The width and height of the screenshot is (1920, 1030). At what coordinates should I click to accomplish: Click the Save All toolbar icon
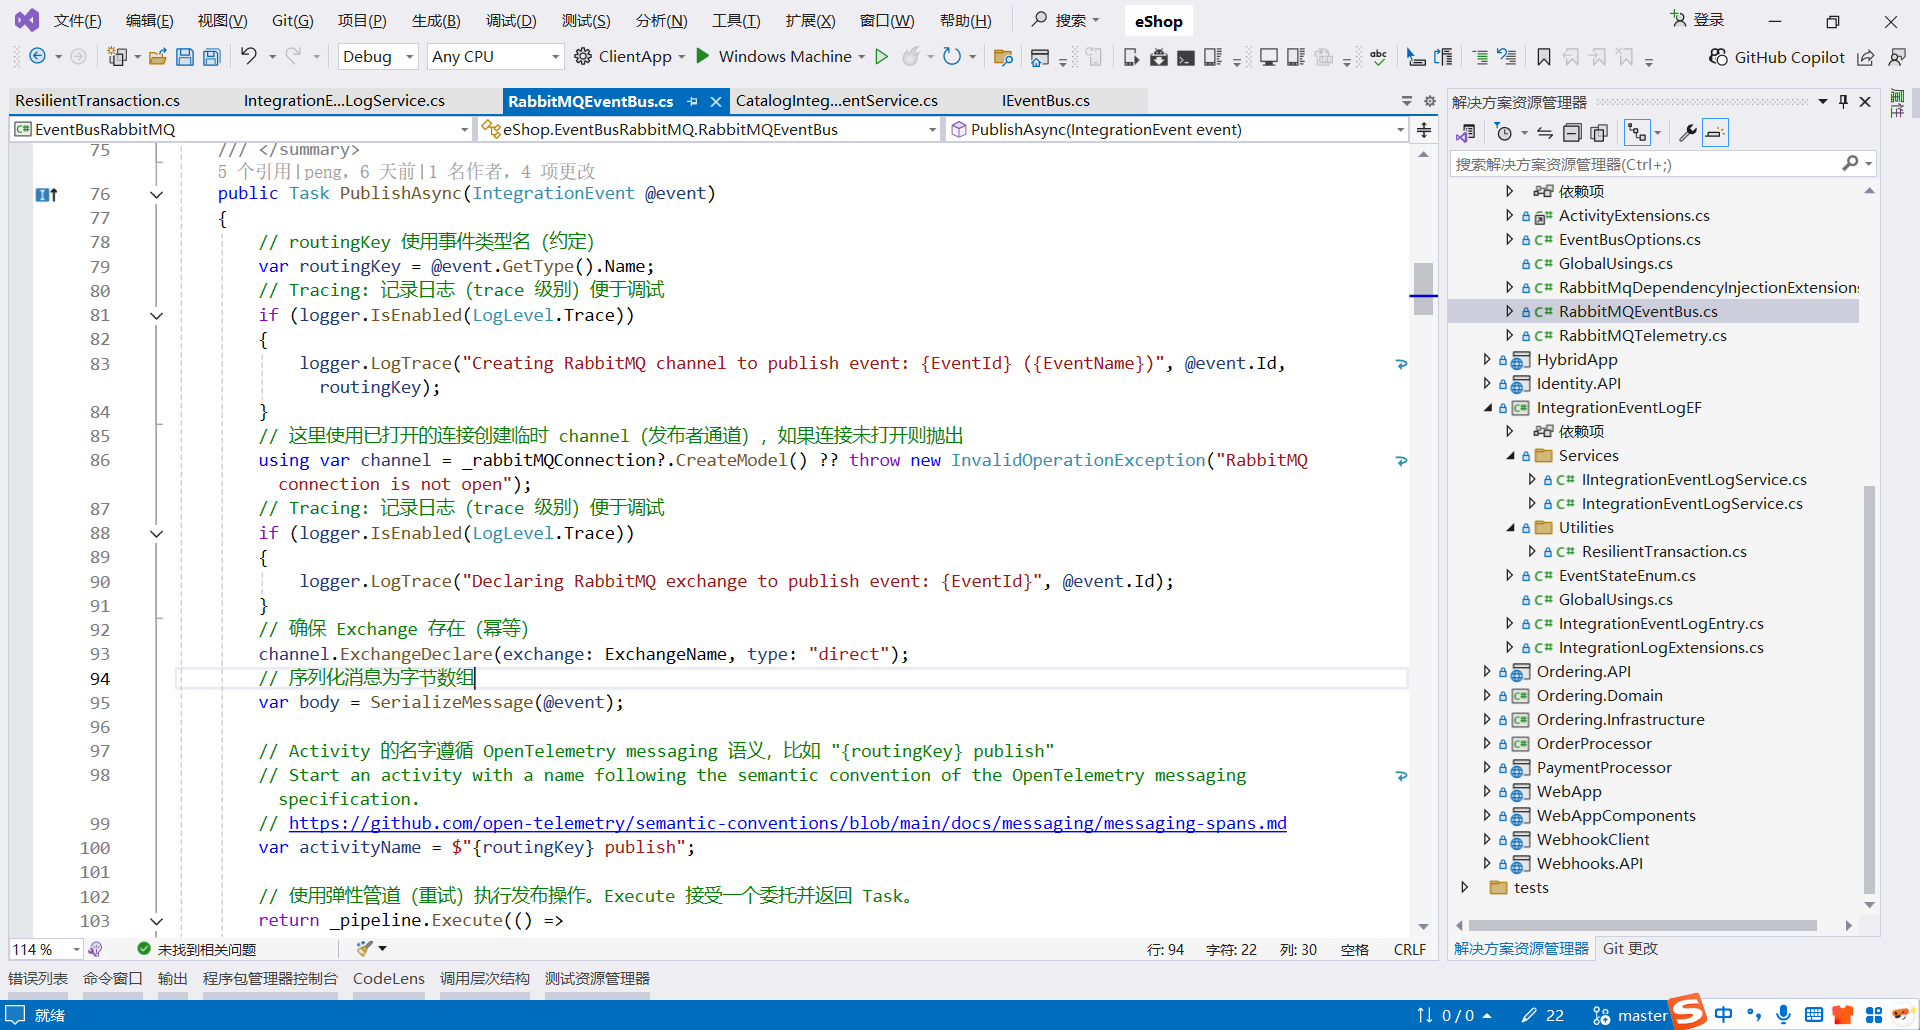click(x=212, y=57)
